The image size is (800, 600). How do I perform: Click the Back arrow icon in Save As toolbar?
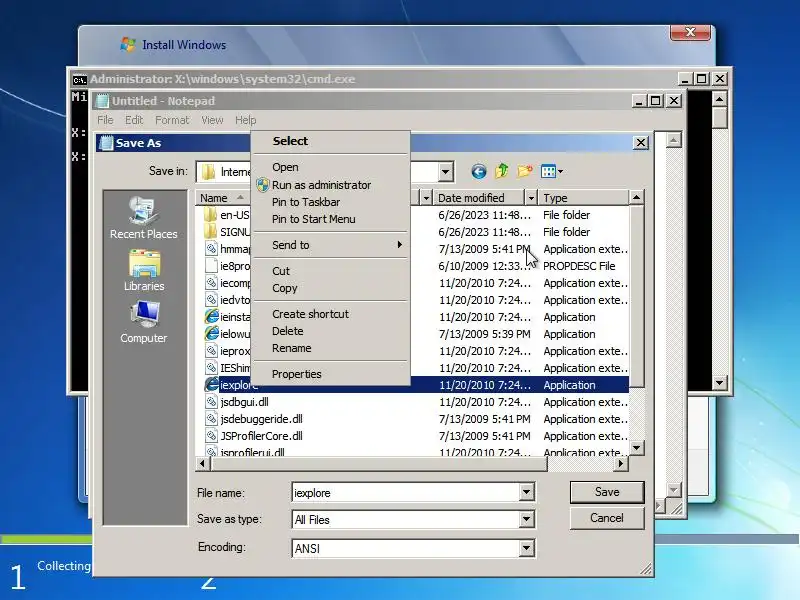point(478,171)
